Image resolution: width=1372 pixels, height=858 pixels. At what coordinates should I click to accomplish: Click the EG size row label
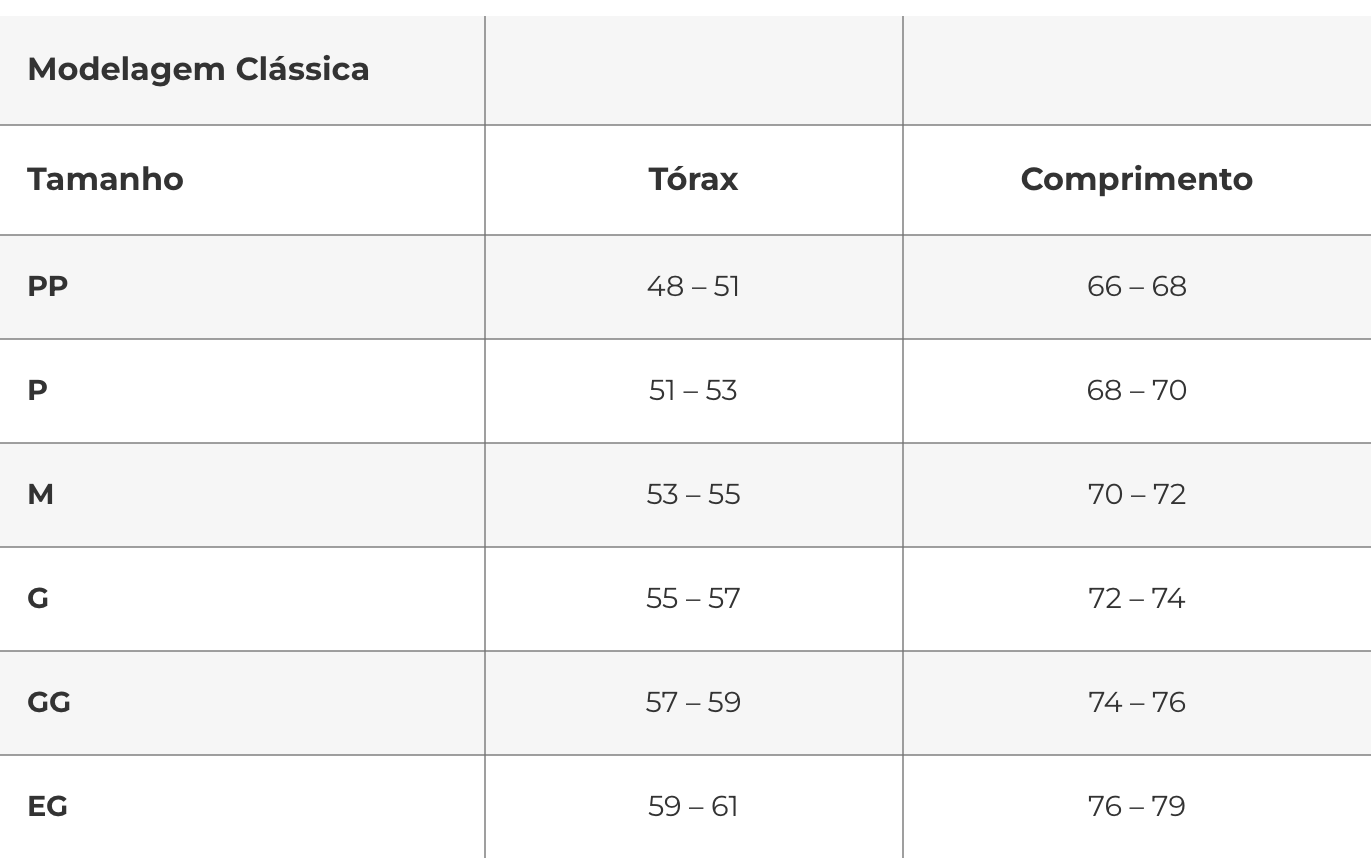pos(47,807)
